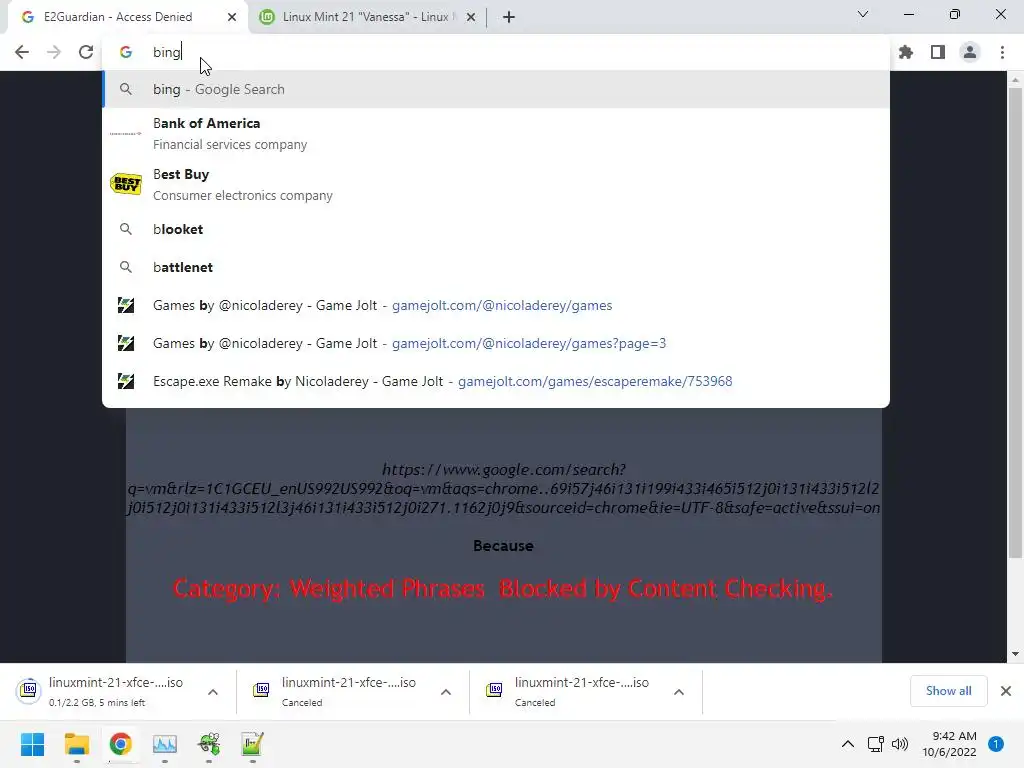
Task: Toggle the side panel icon
Action: click(938, 52)
